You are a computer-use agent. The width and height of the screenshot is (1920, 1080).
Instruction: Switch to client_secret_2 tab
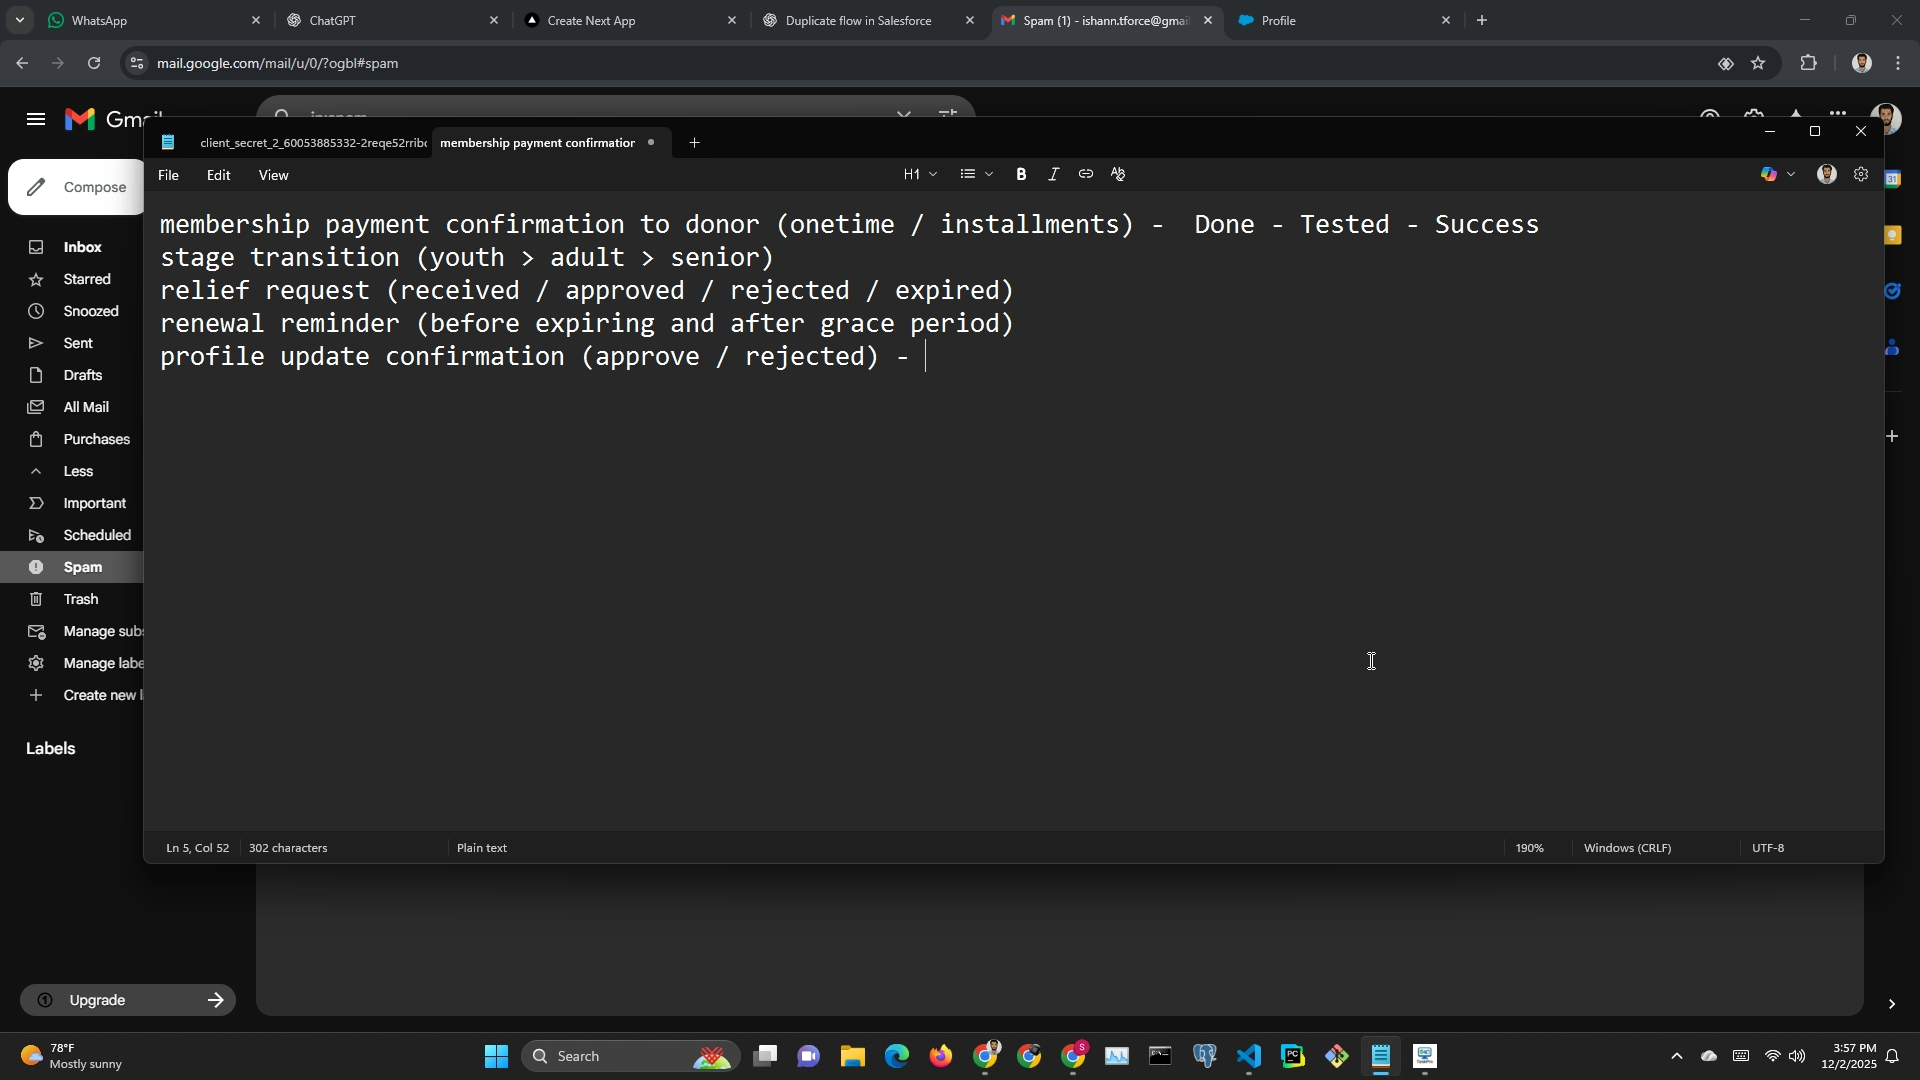click(x=312, y=143)
